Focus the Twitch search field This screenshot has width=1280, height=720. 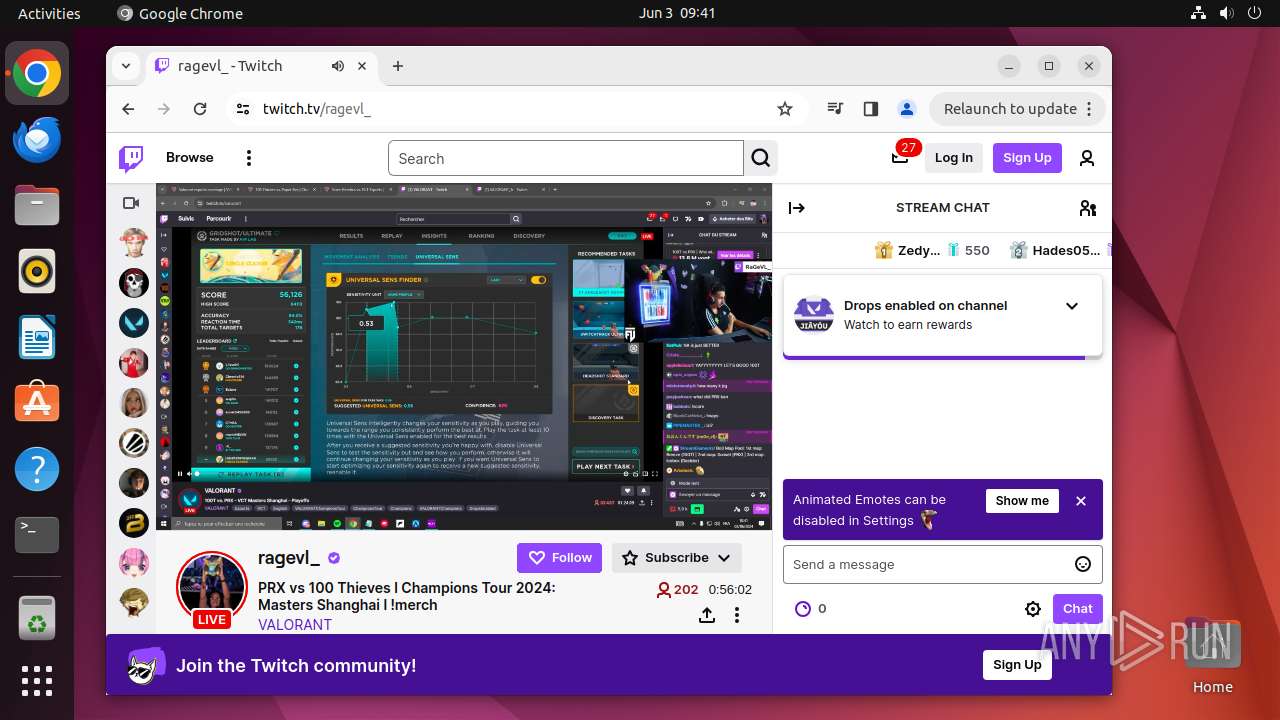pyautogui.click(x=566, y=158)
